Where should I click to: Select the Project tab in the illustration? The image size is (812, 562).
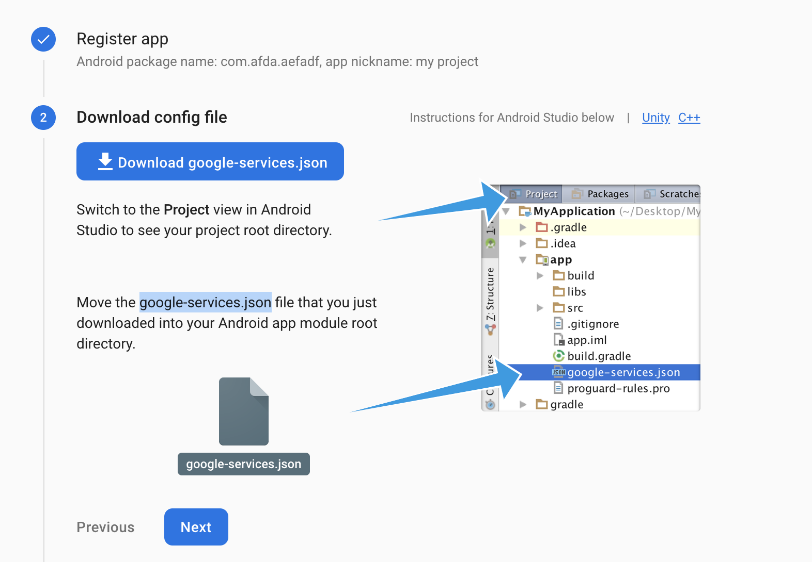pyautogui.click(x=533, y=194)
